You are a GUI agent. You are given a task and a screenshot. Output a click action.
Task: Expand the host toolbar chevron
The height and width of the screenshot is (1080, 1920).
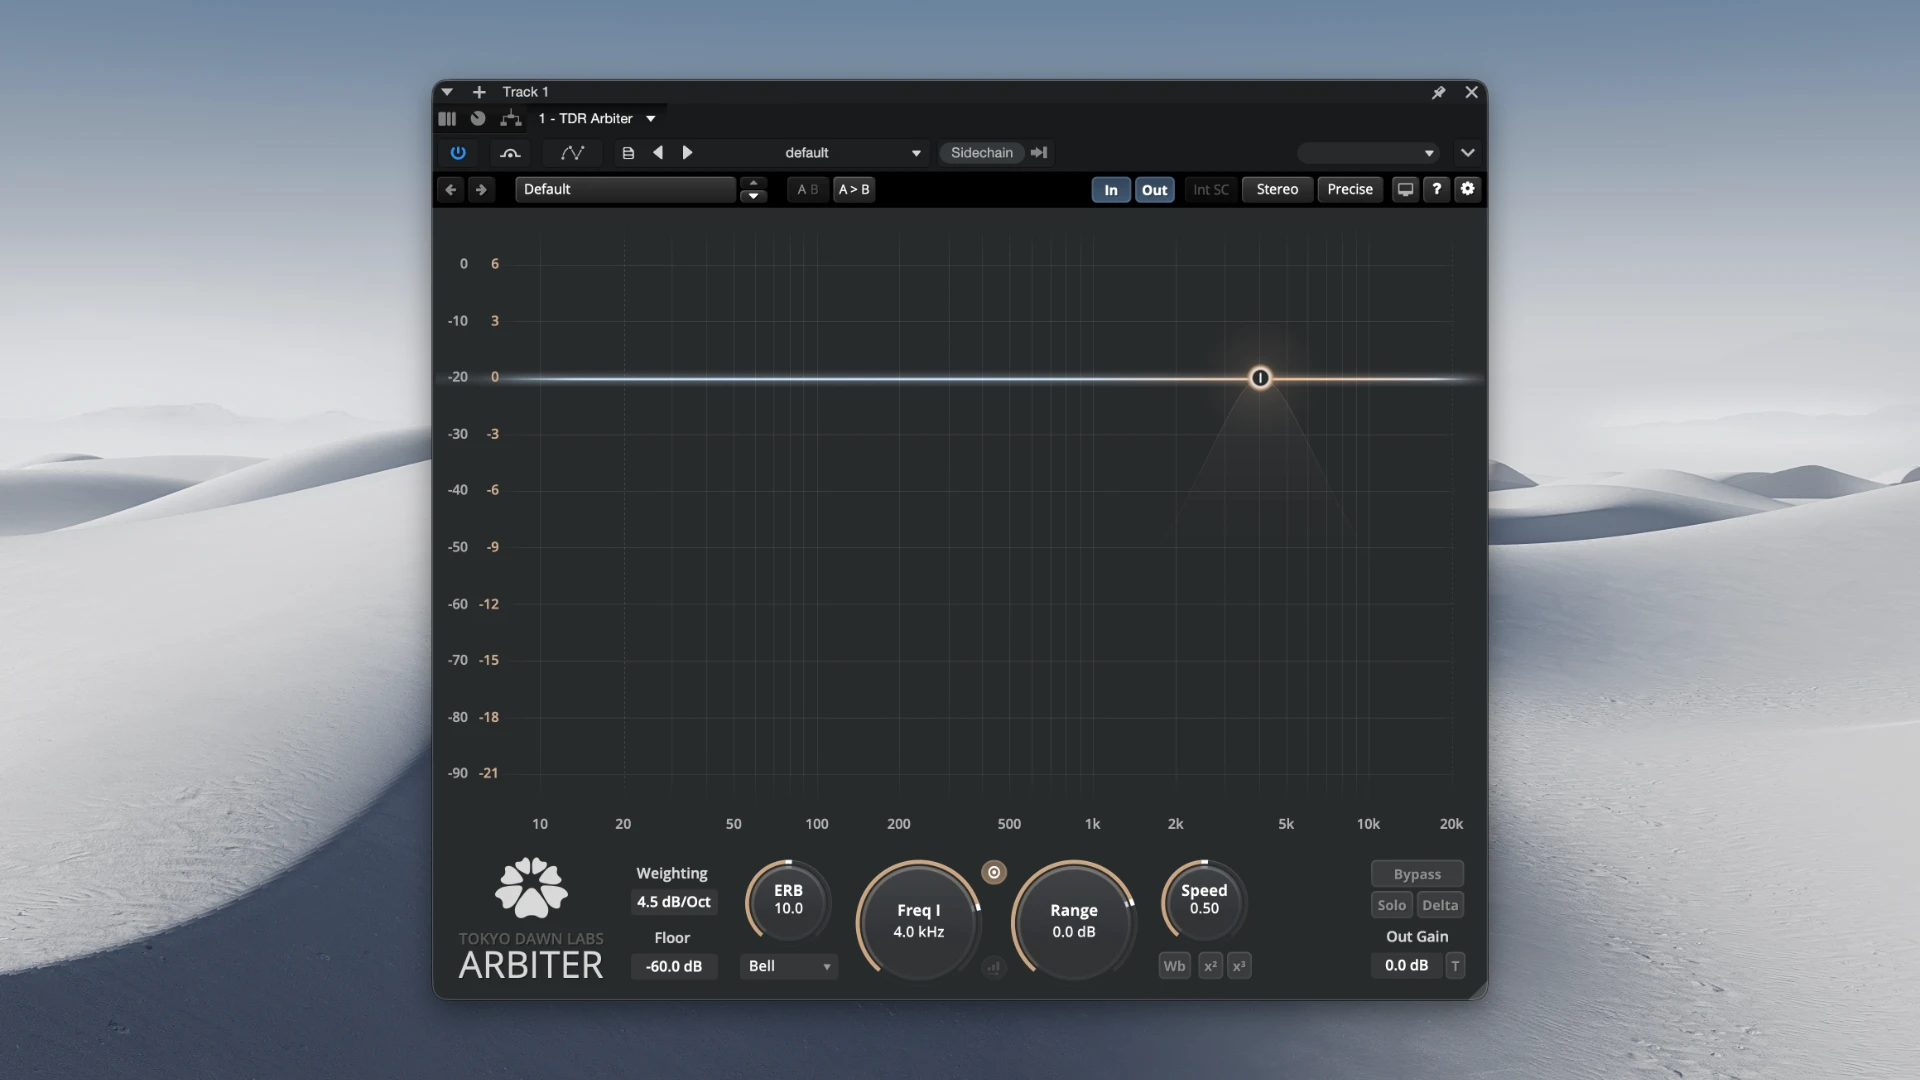pyautogui.click(x=1467, y=153)
